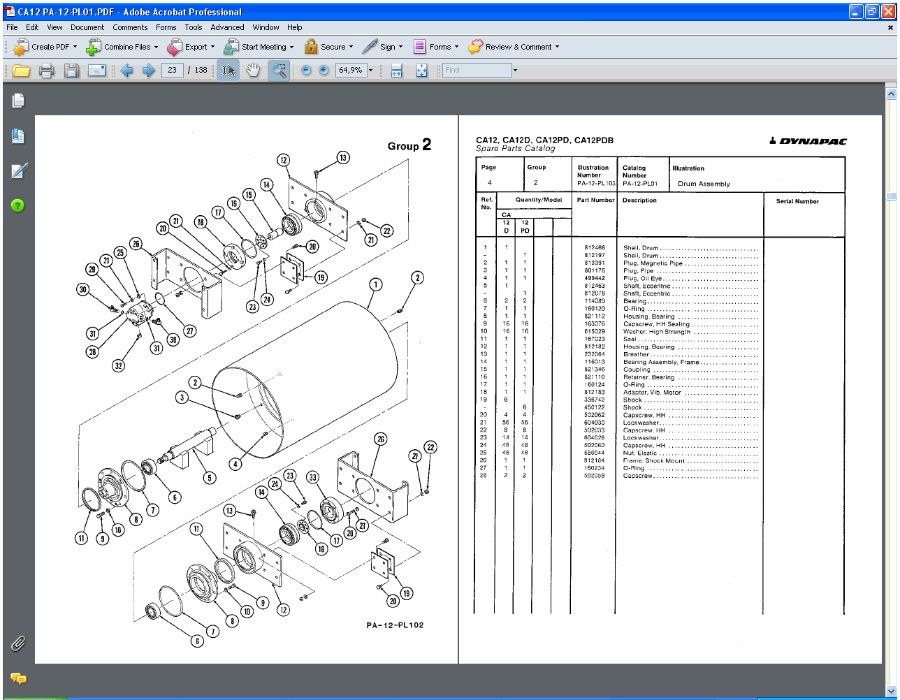900x700 pixels.
Task: Toggle the Select tool cursor
Action: pos(228,71)
